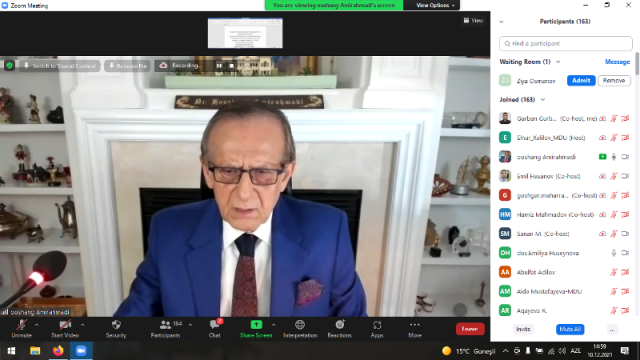
Task: Click the green encryption shield icon
Action: (9, 66)
